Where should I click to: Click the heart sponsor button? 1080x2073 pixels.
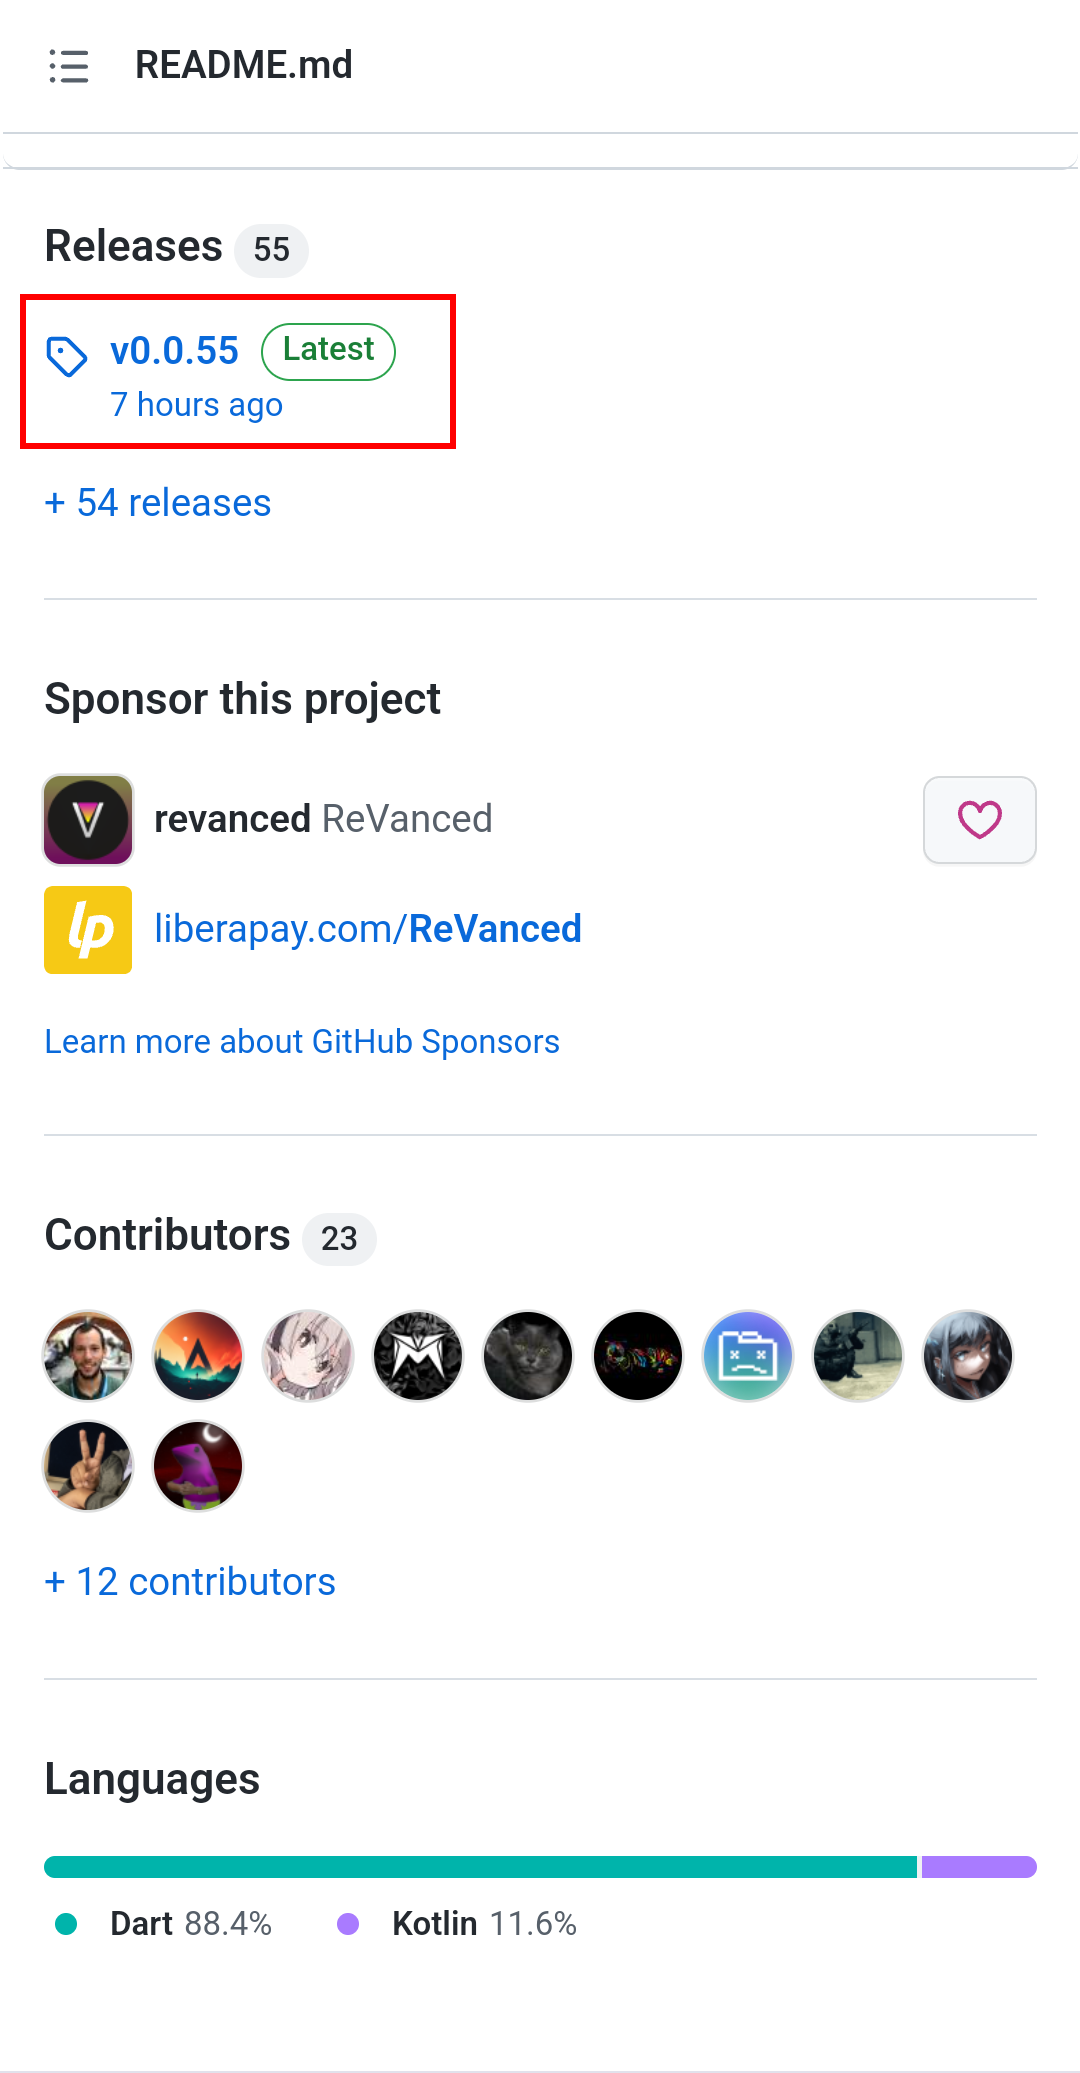point(979,820)
